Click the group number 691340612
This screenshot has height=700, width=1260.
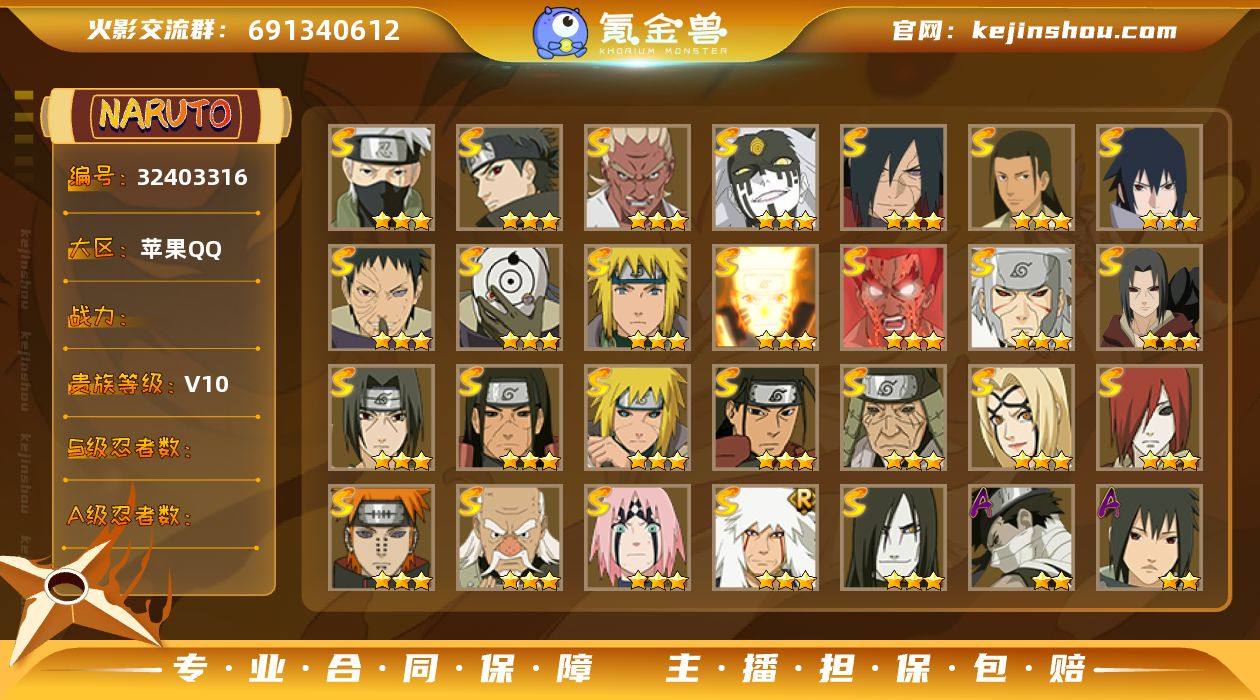[x=324, y=30]
